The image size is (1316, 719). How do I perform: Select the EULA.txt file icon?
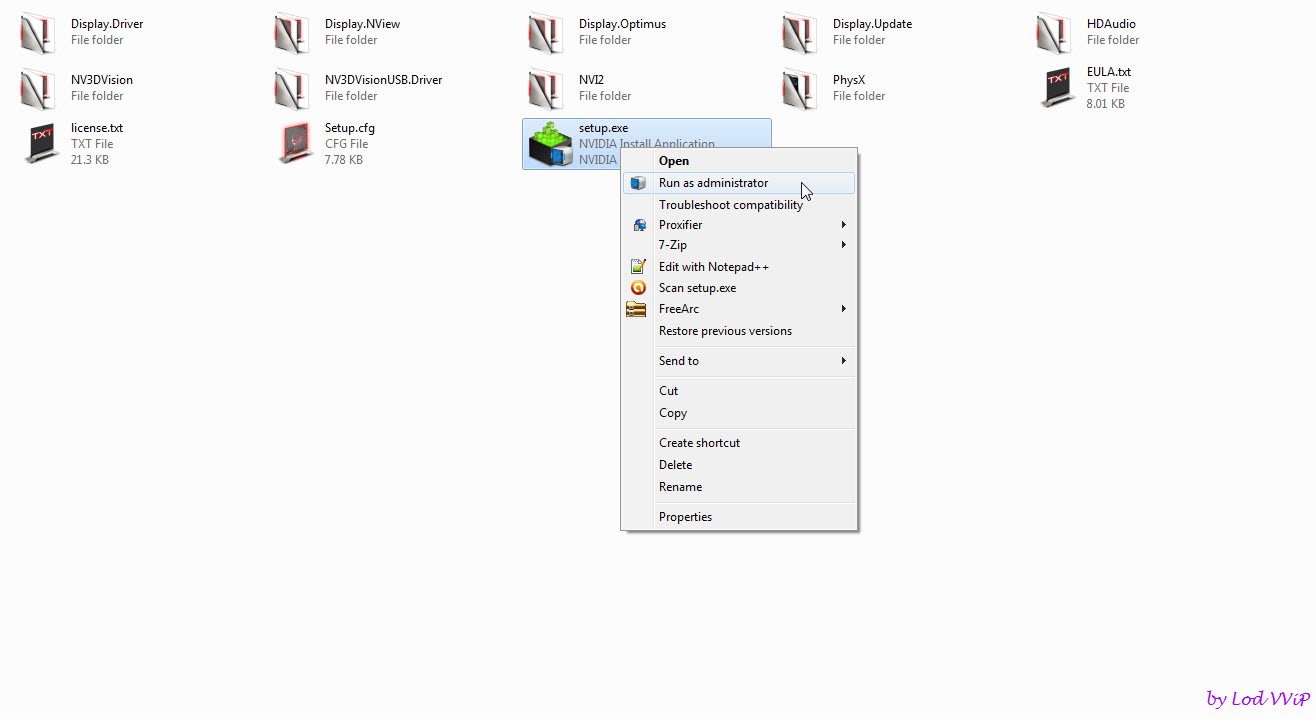(x=1057, y=88)
